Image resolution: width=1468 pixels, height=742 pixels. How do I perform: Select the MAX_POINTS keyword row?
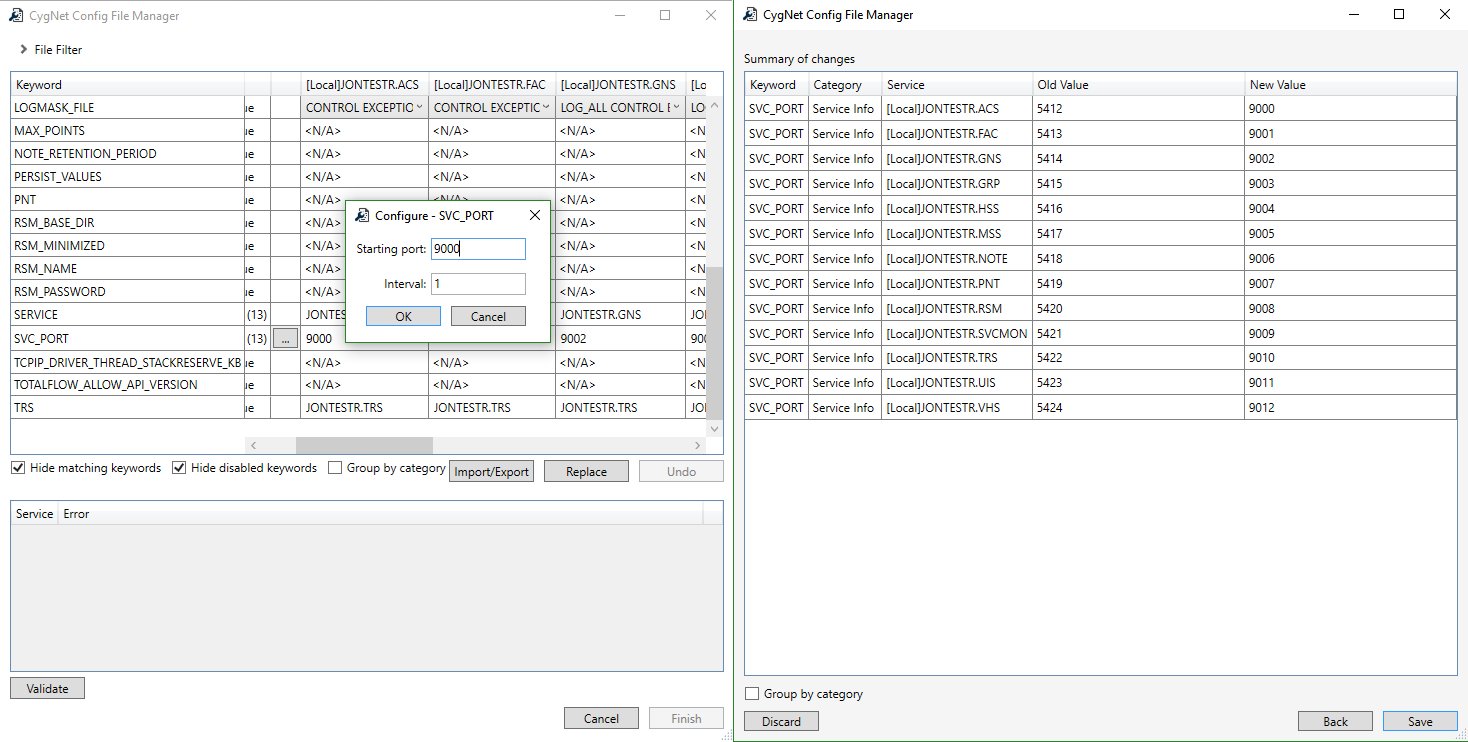[127, 131]
